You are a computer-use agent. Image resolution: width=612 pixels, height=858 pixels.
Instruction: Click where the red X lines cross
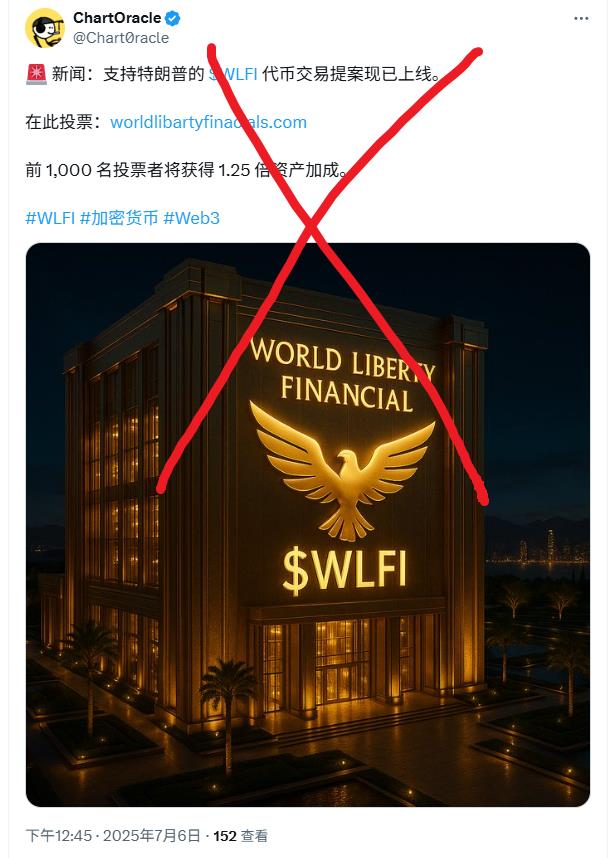click(x=311, y=223)
